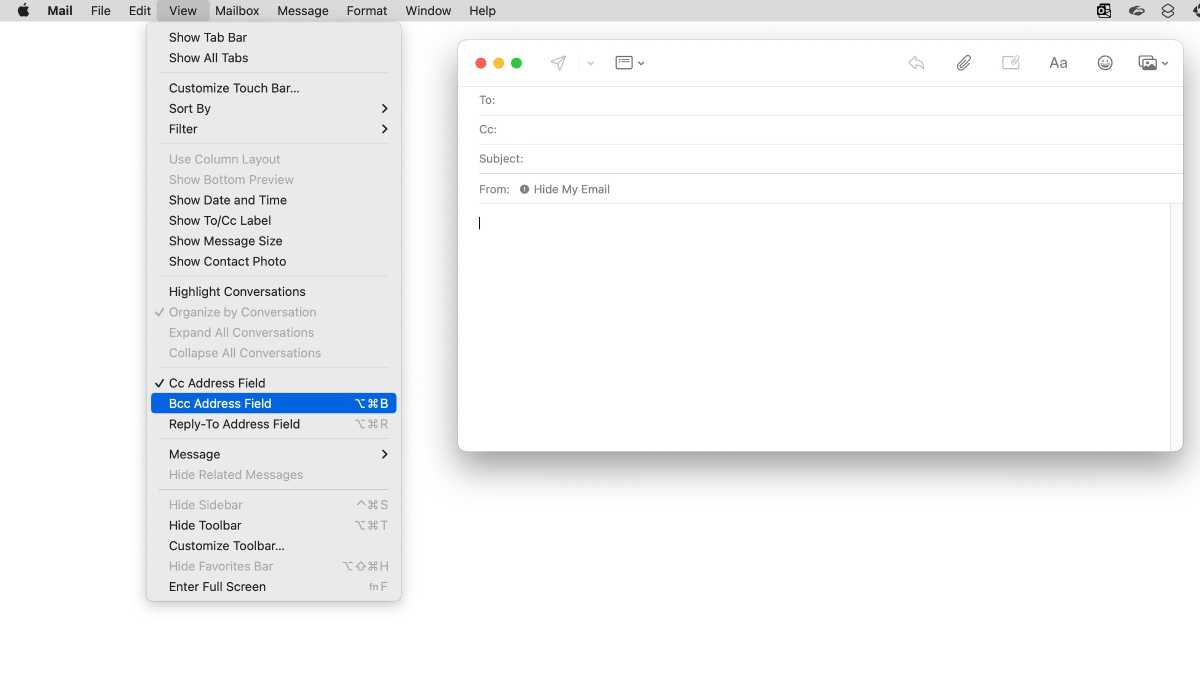Image resolution: width=1200 pixels, height=675 pixels.
Task: Choose Hide Toolbar
Action: (273, 525)
